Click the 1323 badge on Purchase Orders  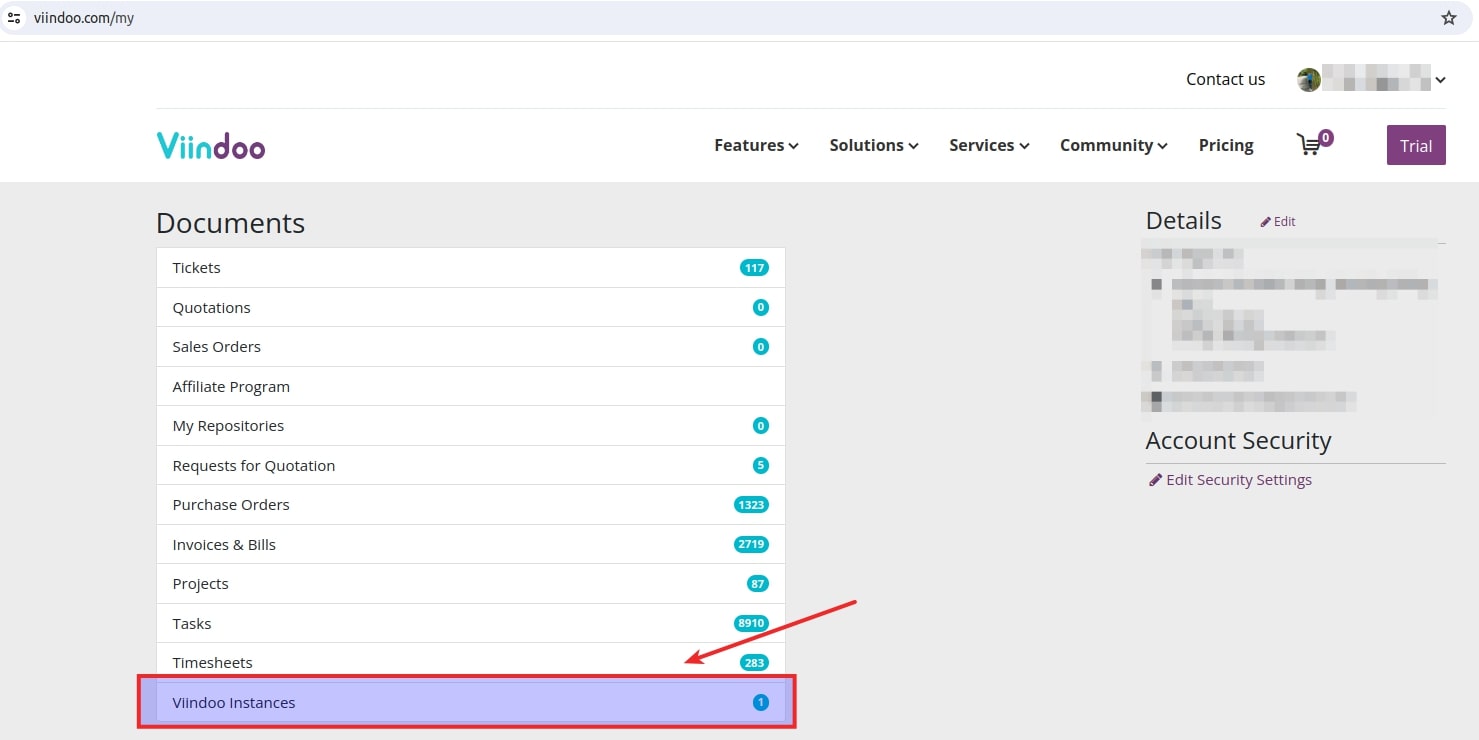point(751,505)
